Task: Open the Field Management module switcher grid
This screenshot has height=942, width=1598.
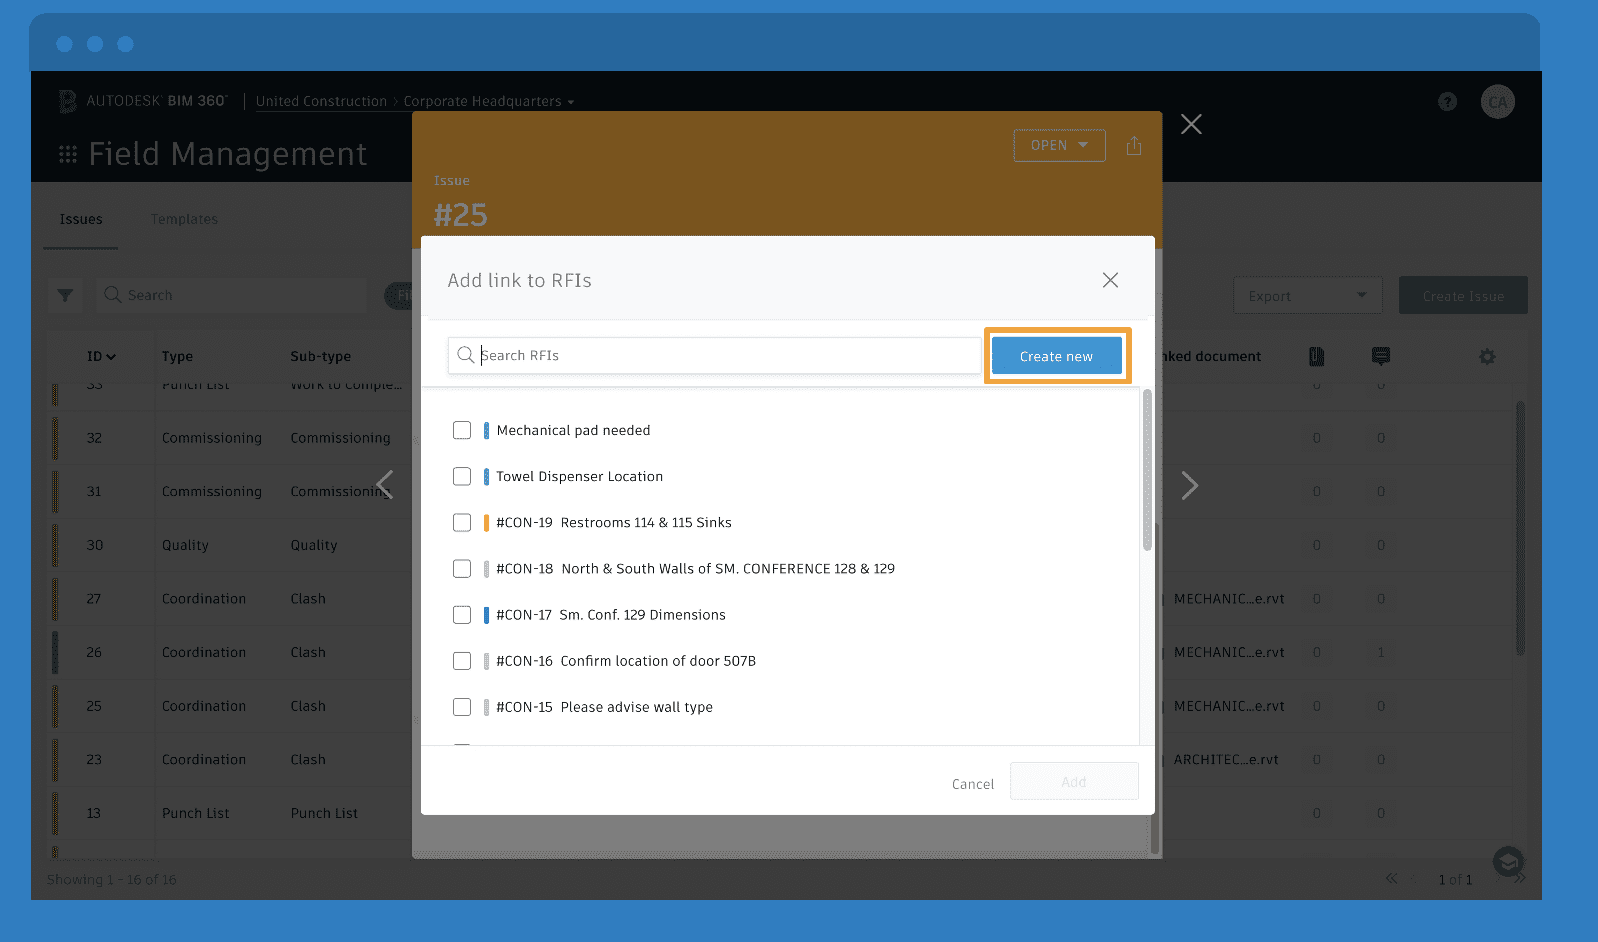Action: [x=68, y=154]
